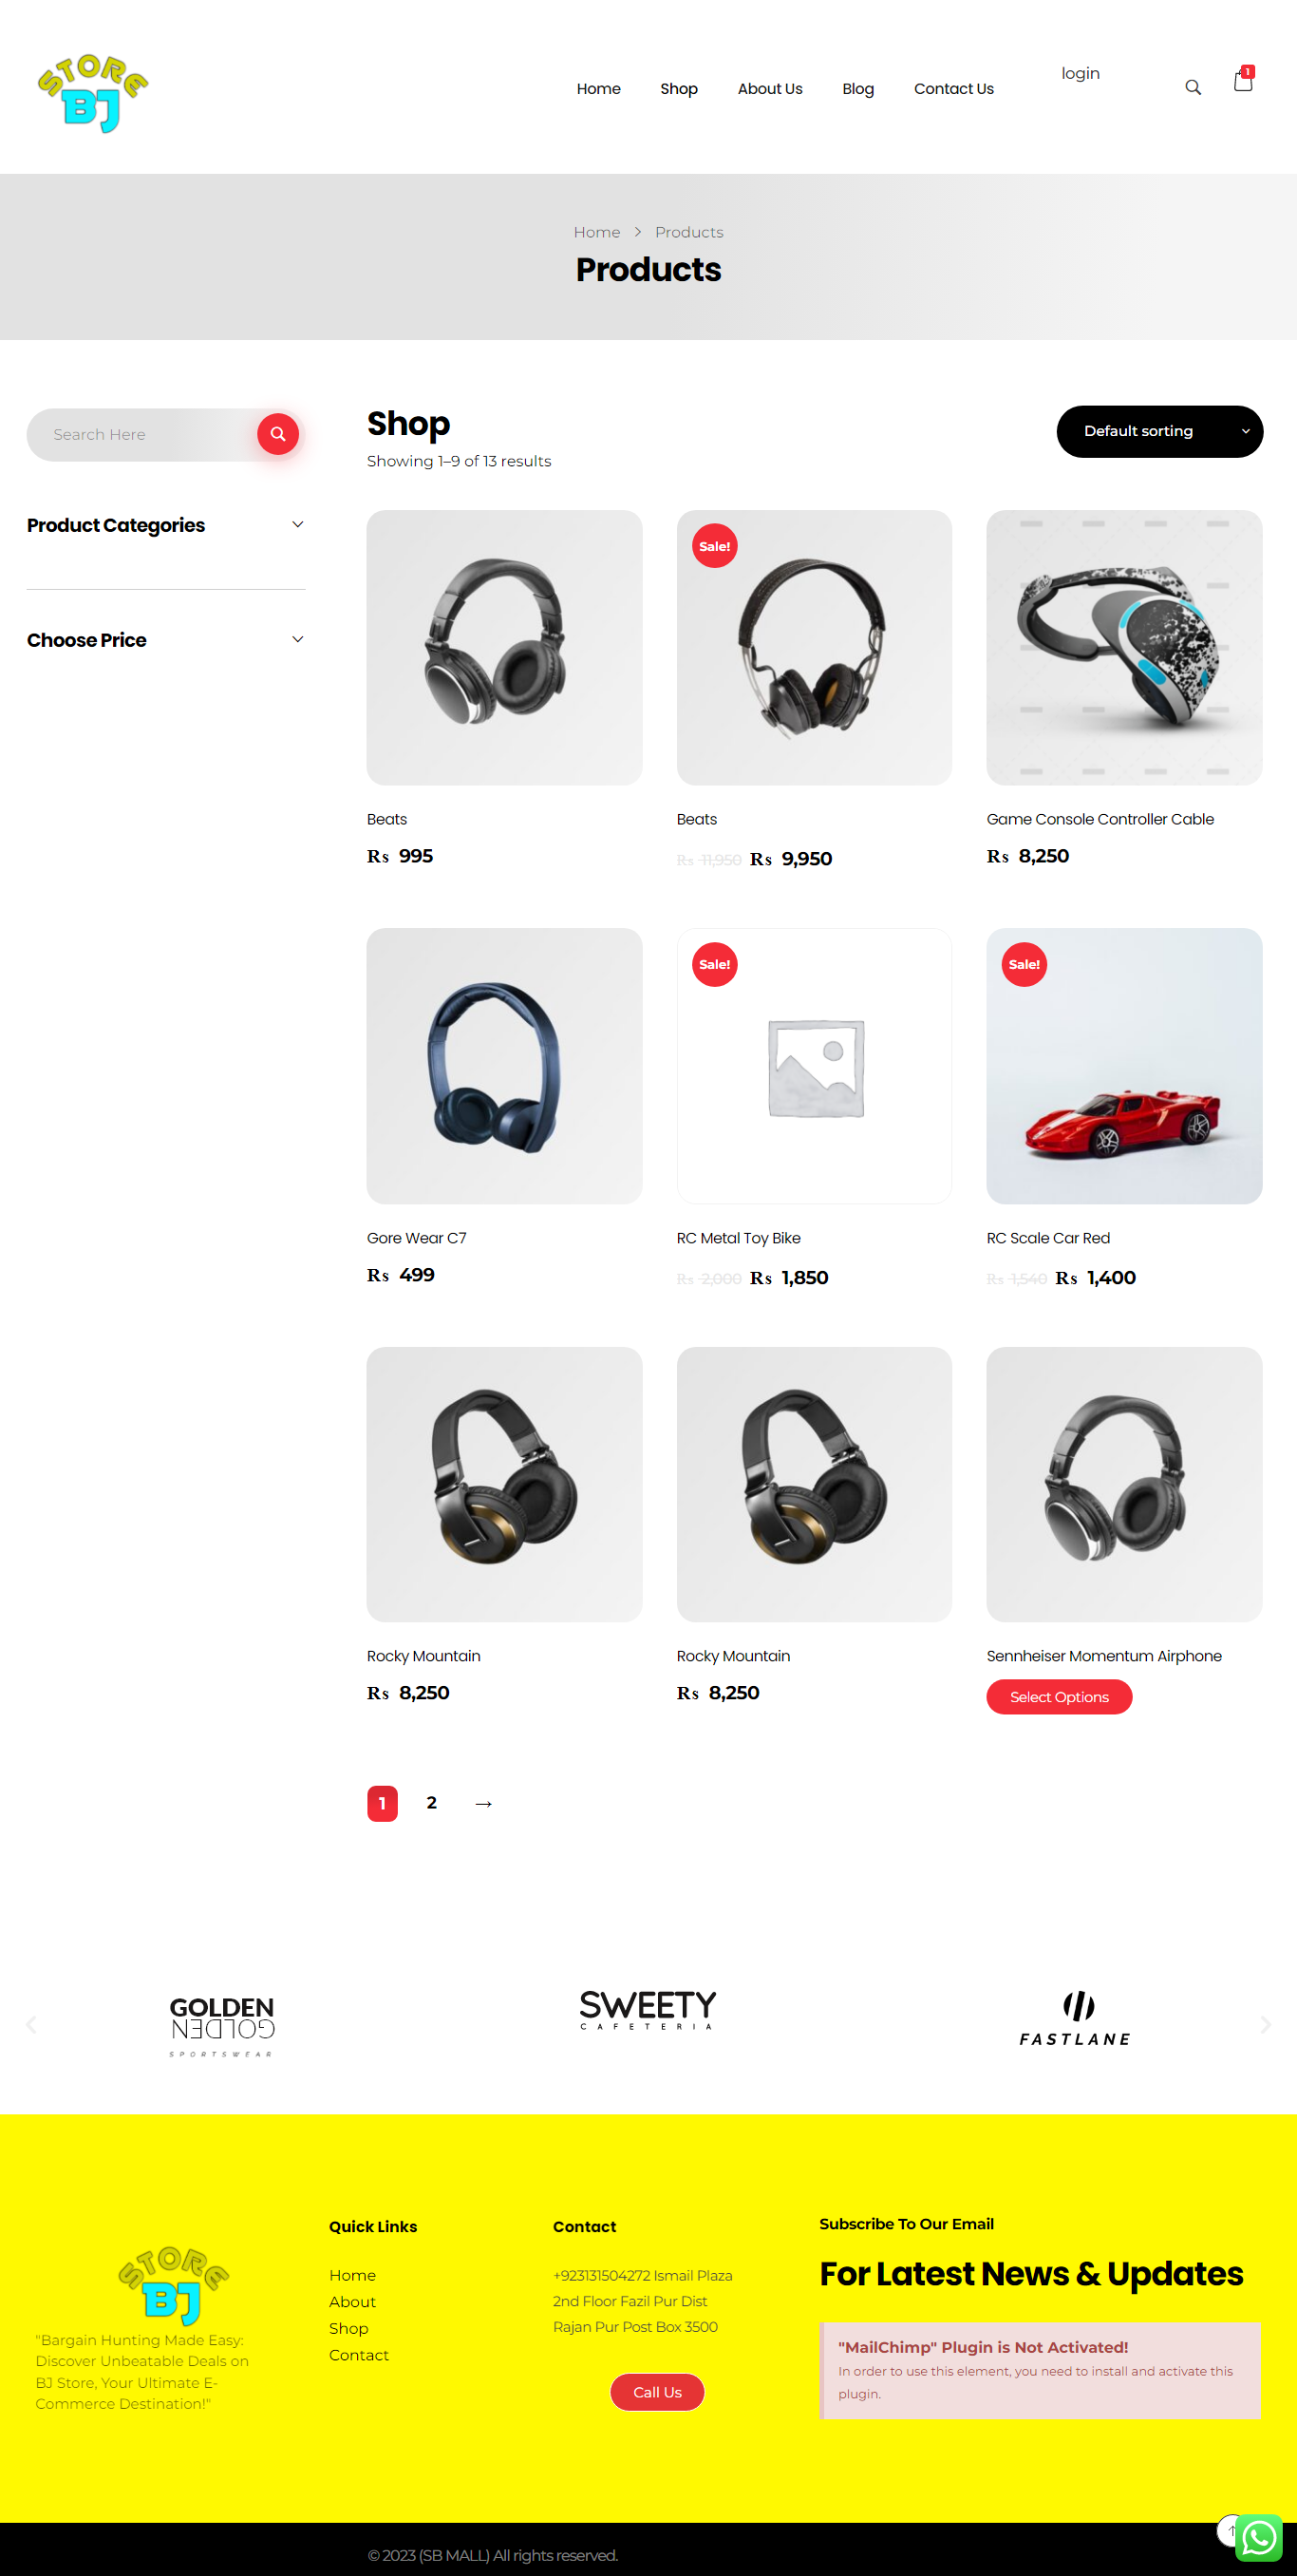
Task: Click the login link
Action: point(1080,73)
